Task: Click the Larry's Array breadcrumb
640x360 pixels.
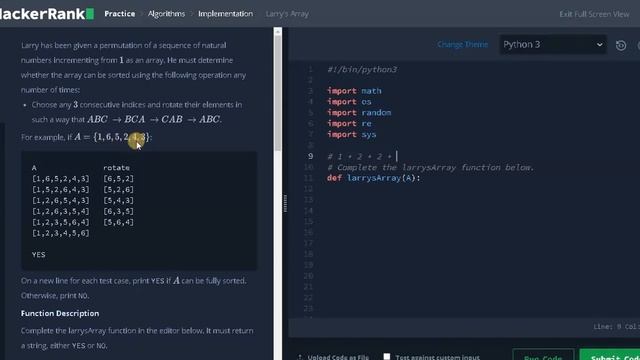Action: [287, 14]
